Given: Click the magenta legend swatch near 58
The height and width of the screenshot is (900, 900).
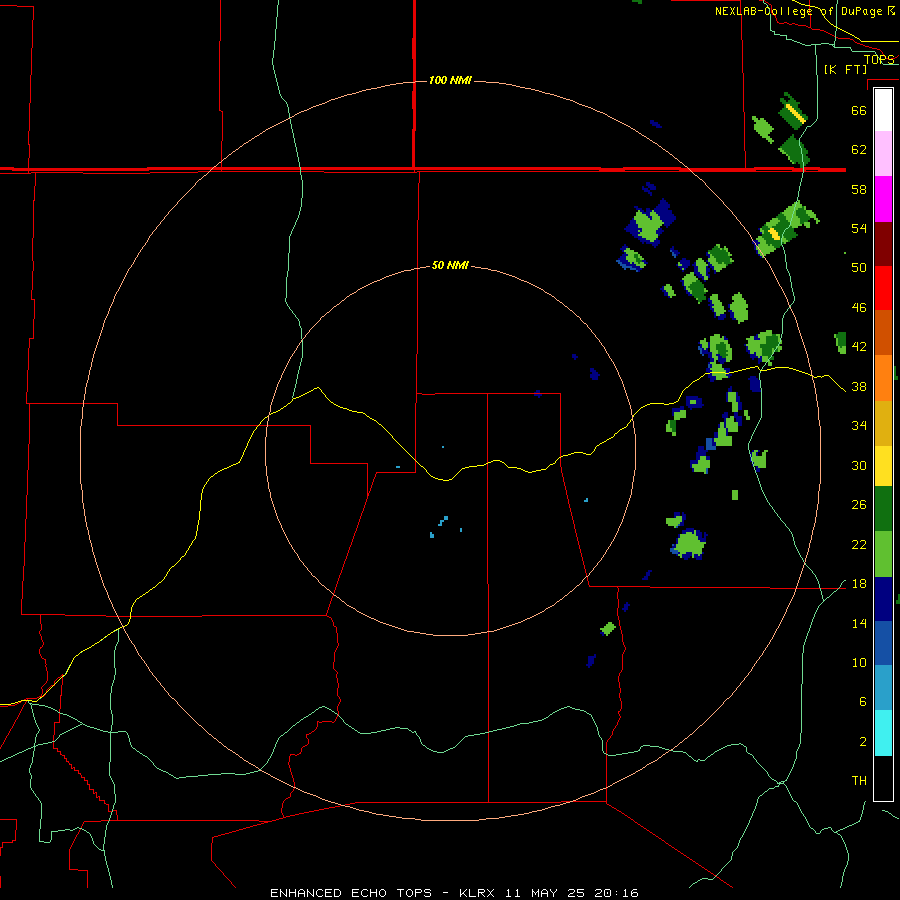Looking at the screenshot, I should point(883,199).
